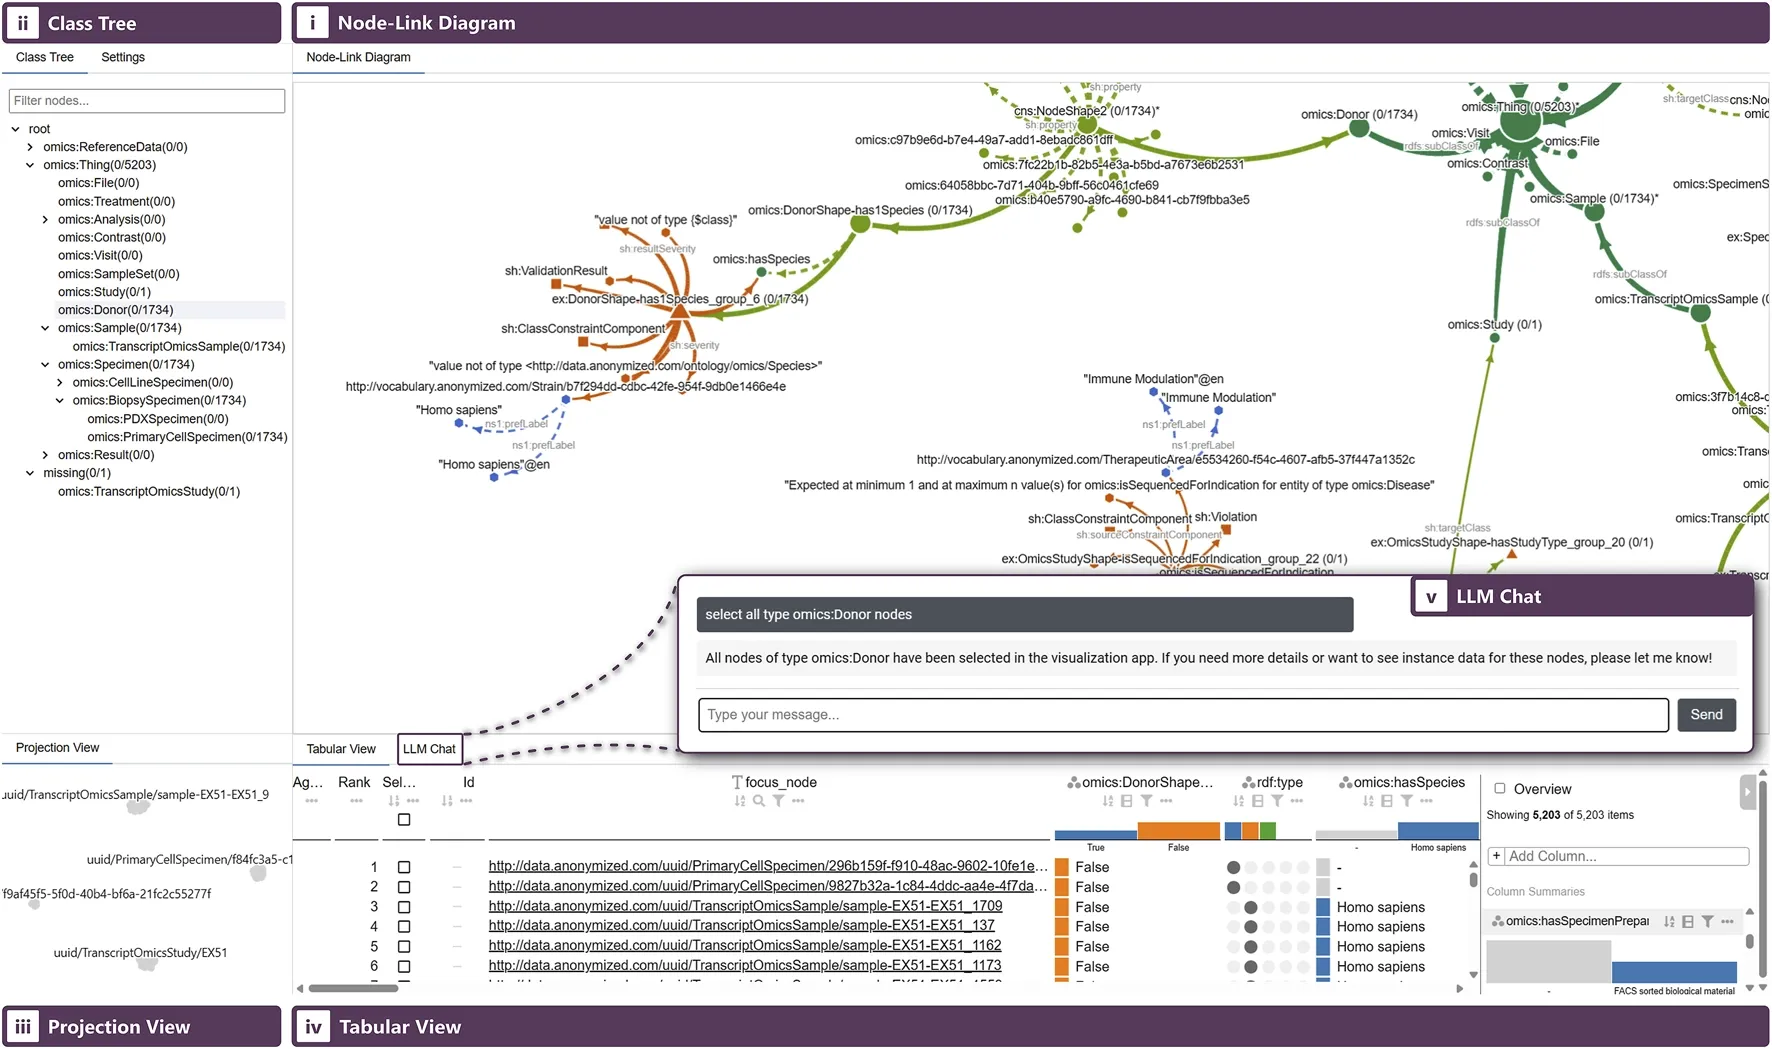Collapse the omics:Thing tree node
Viewport: 1772px width, 1049px height.
click(30, 165)
